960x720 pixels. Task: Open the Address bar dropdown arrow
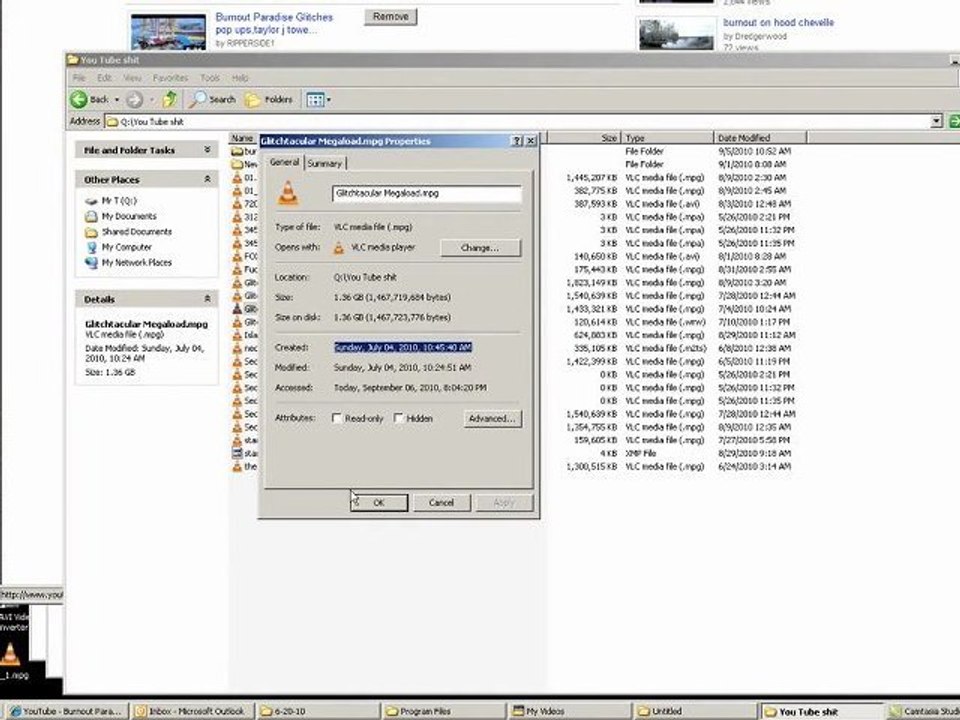pyautogui.click(x=936, y=121)
